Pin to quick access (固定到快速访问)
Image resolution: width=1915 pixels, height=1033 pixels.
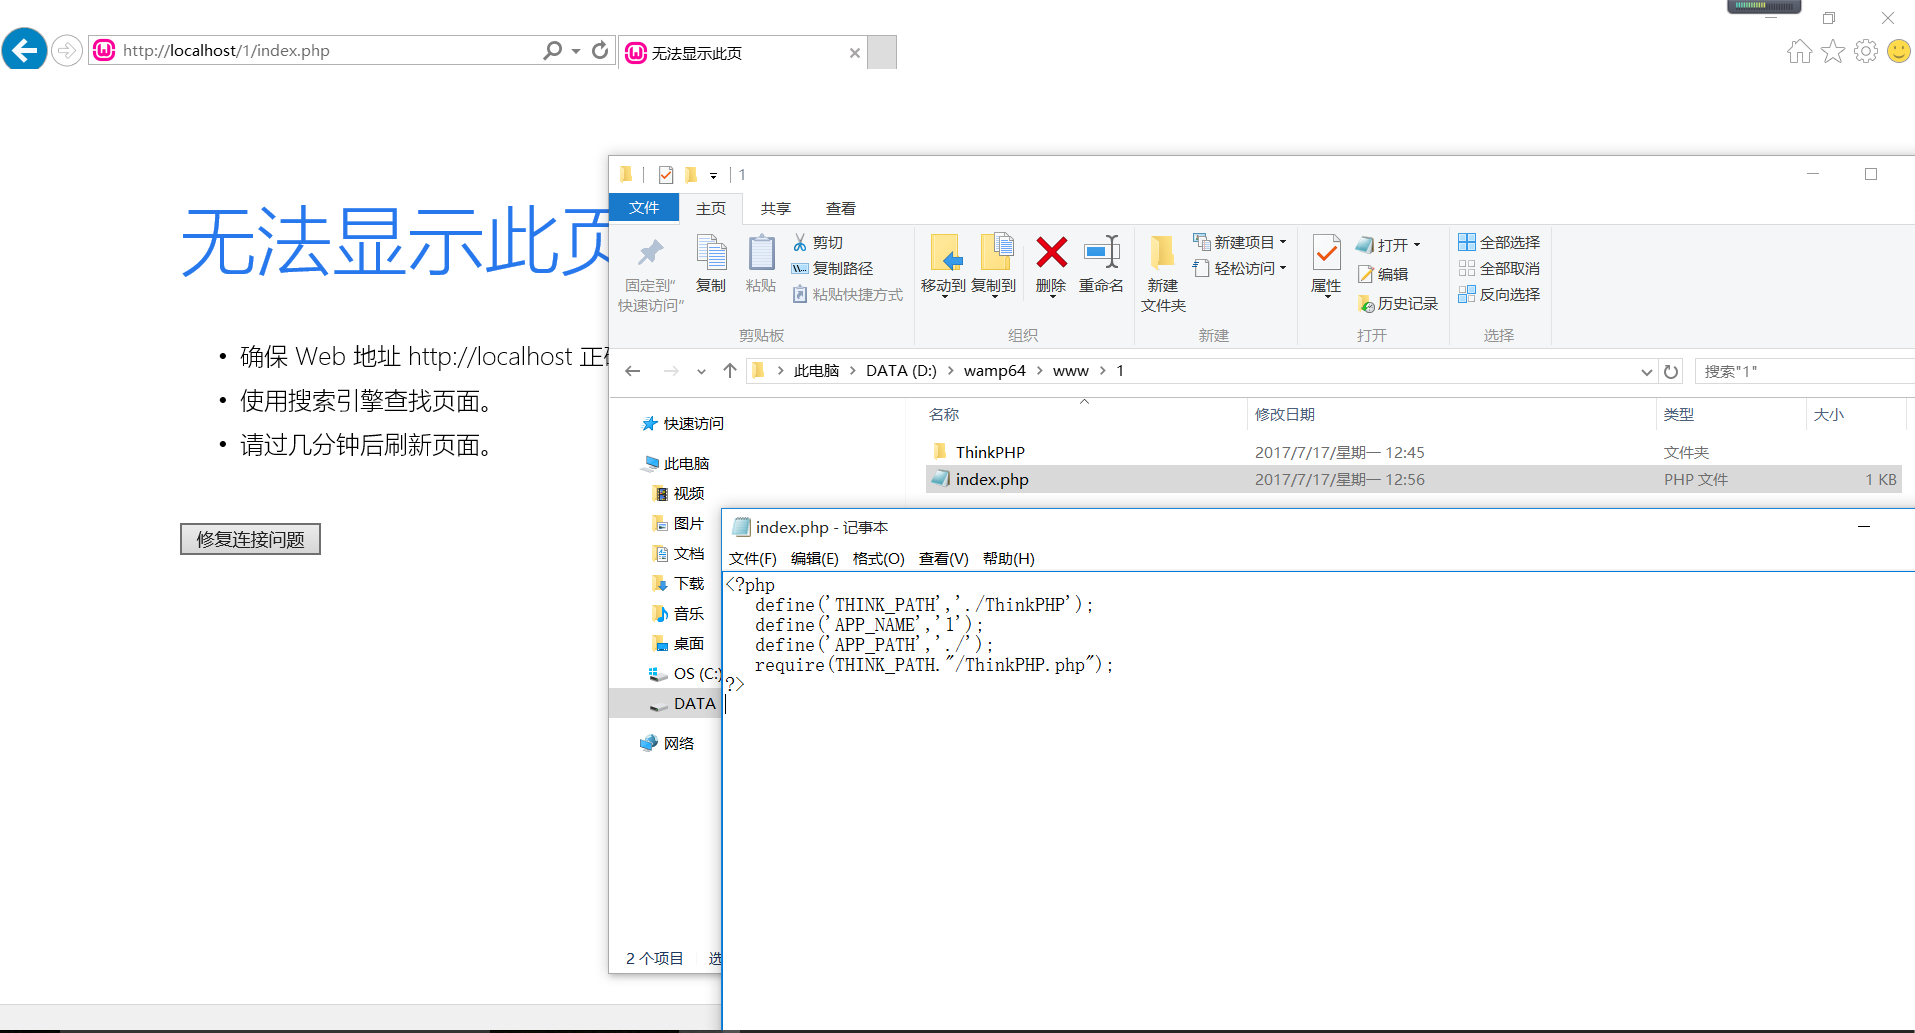[x=650, y=275]
